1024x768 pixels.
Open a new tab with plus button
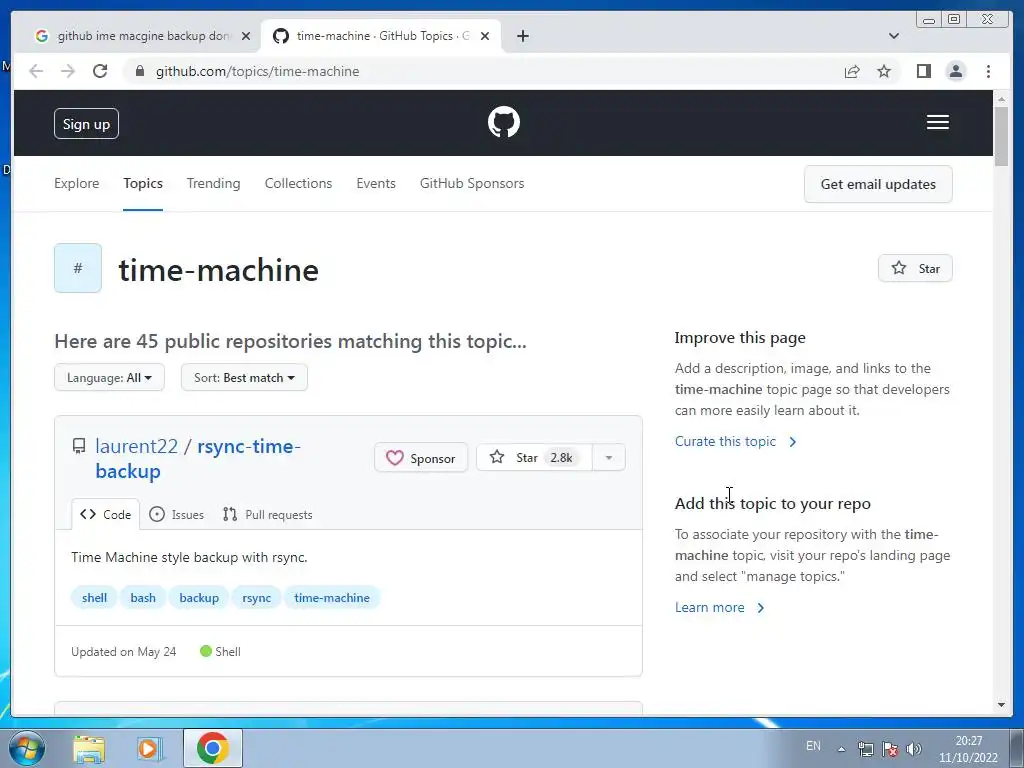(522, 36)
